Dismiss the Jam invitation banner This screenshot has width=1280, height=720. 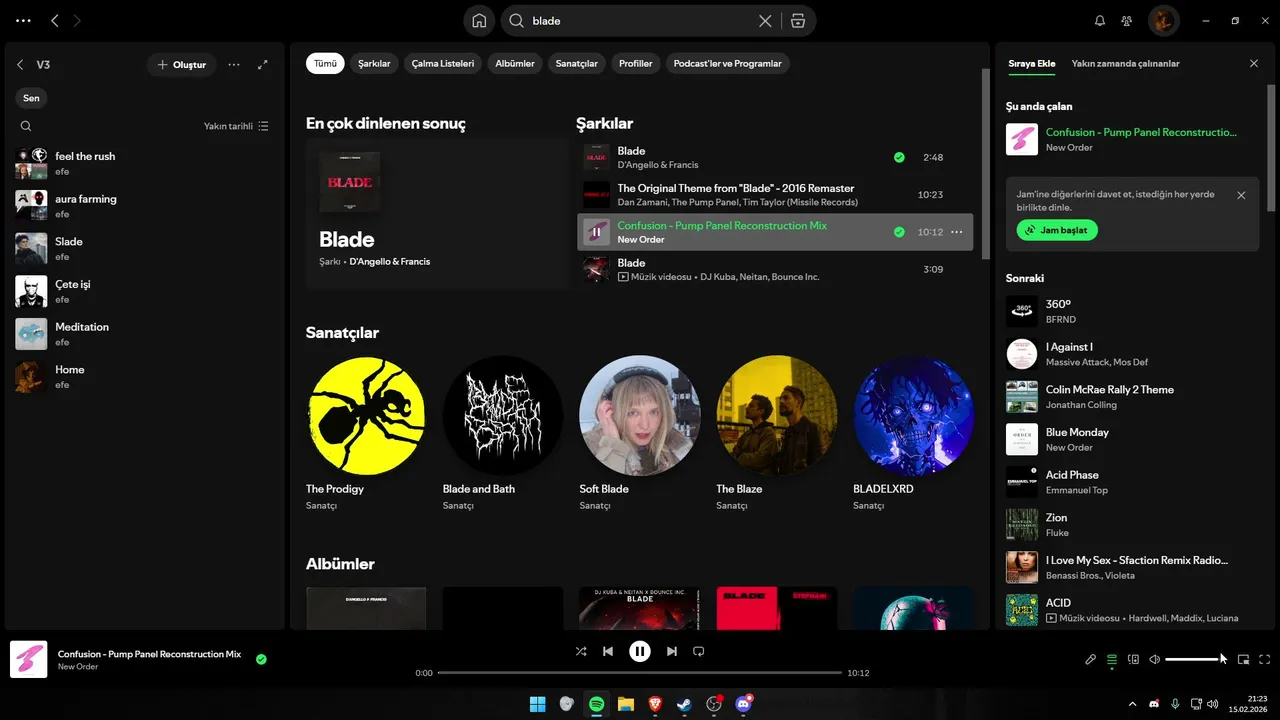(x=1241, y=196)
